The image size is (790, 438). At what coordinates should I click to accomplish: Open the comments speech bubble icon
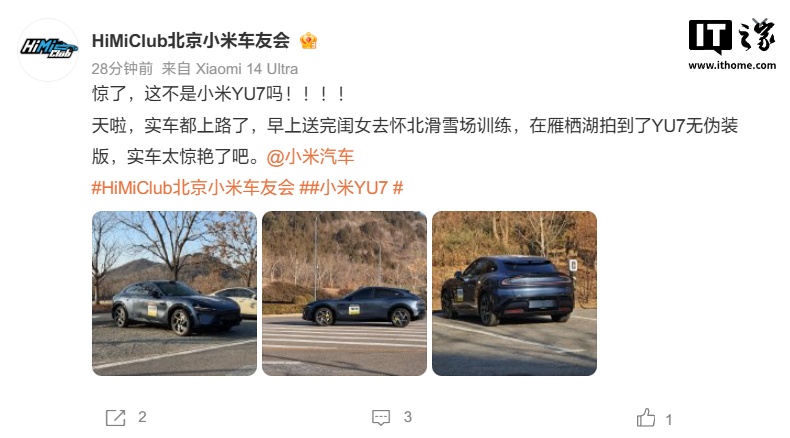[x=381, y=417]
